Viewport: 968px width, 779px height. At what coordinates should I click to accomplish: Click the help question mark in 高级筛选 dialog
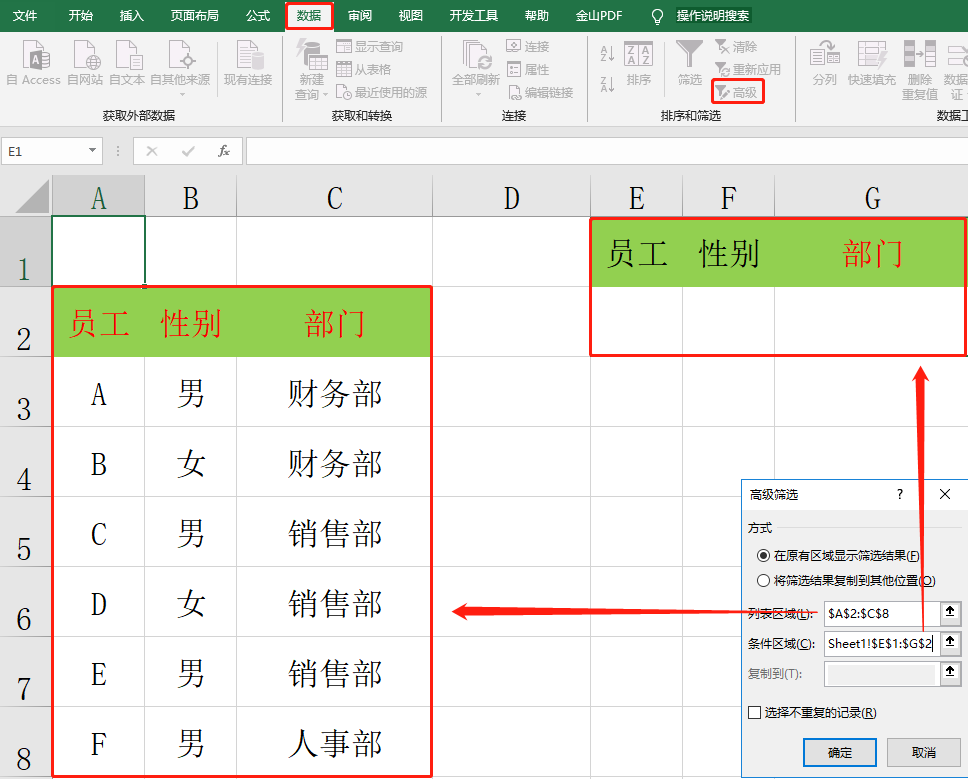pyautogui.click(x=900, y=494)
